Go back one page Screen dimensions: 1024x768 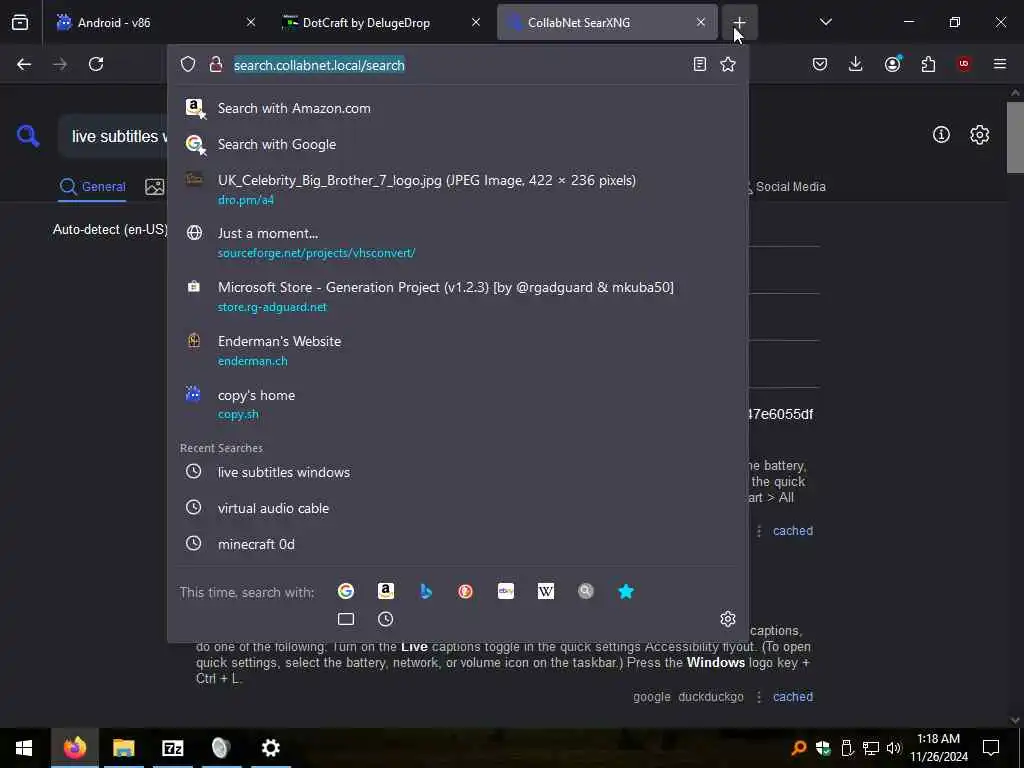(x=24, y=64)
